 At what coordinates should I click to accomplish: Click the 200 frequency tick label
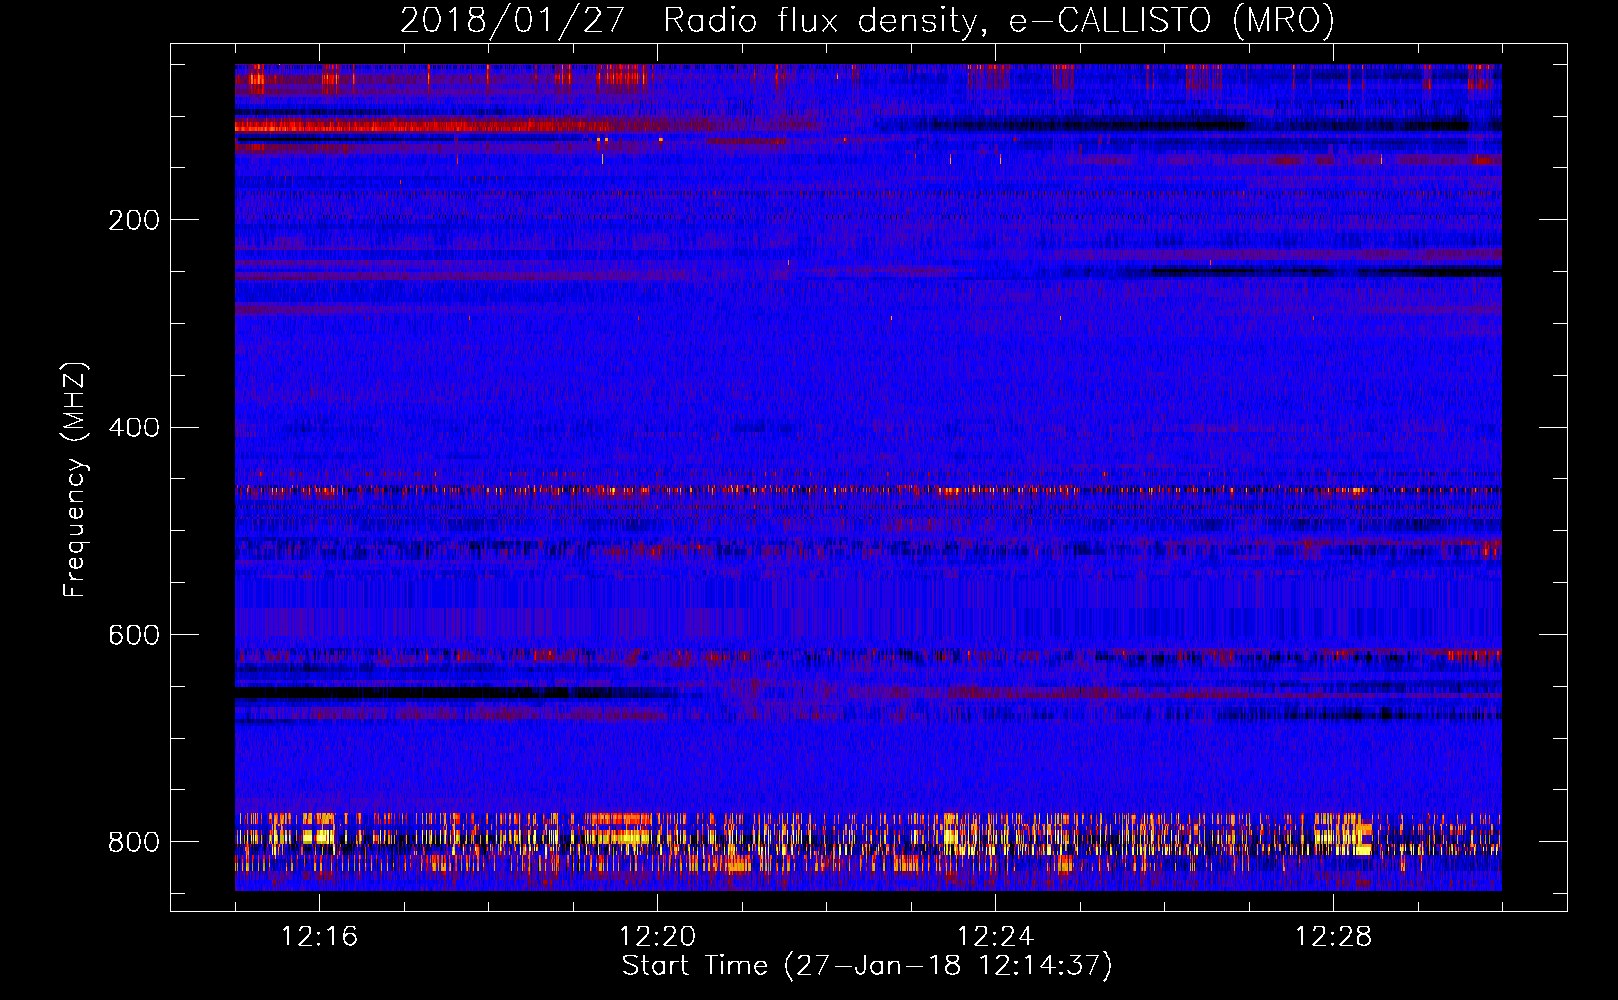pos(134,220)
